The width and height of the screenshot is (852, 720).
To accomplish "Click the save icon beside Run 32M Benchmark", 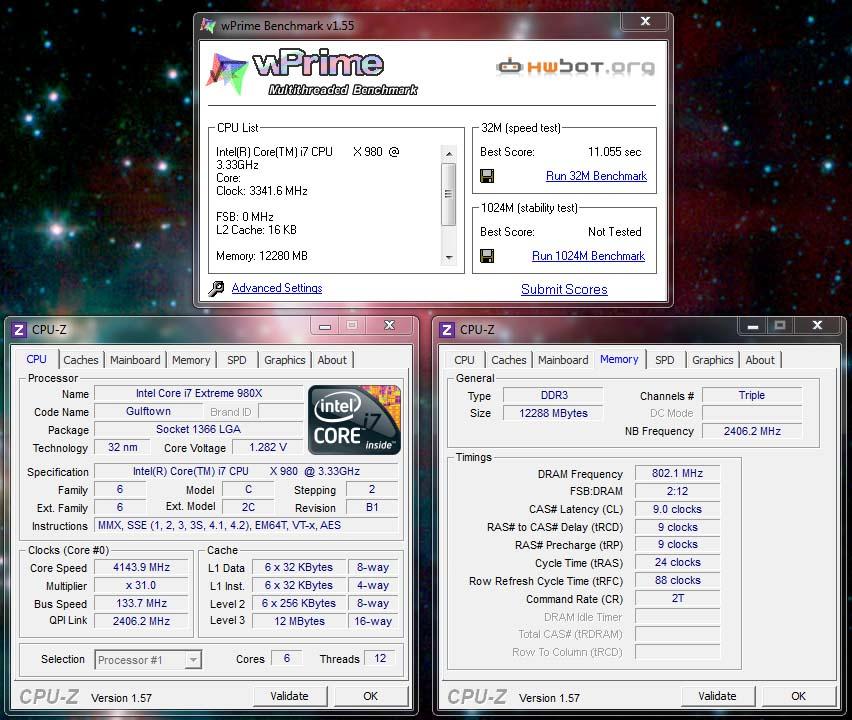I will tap(487, 176).
